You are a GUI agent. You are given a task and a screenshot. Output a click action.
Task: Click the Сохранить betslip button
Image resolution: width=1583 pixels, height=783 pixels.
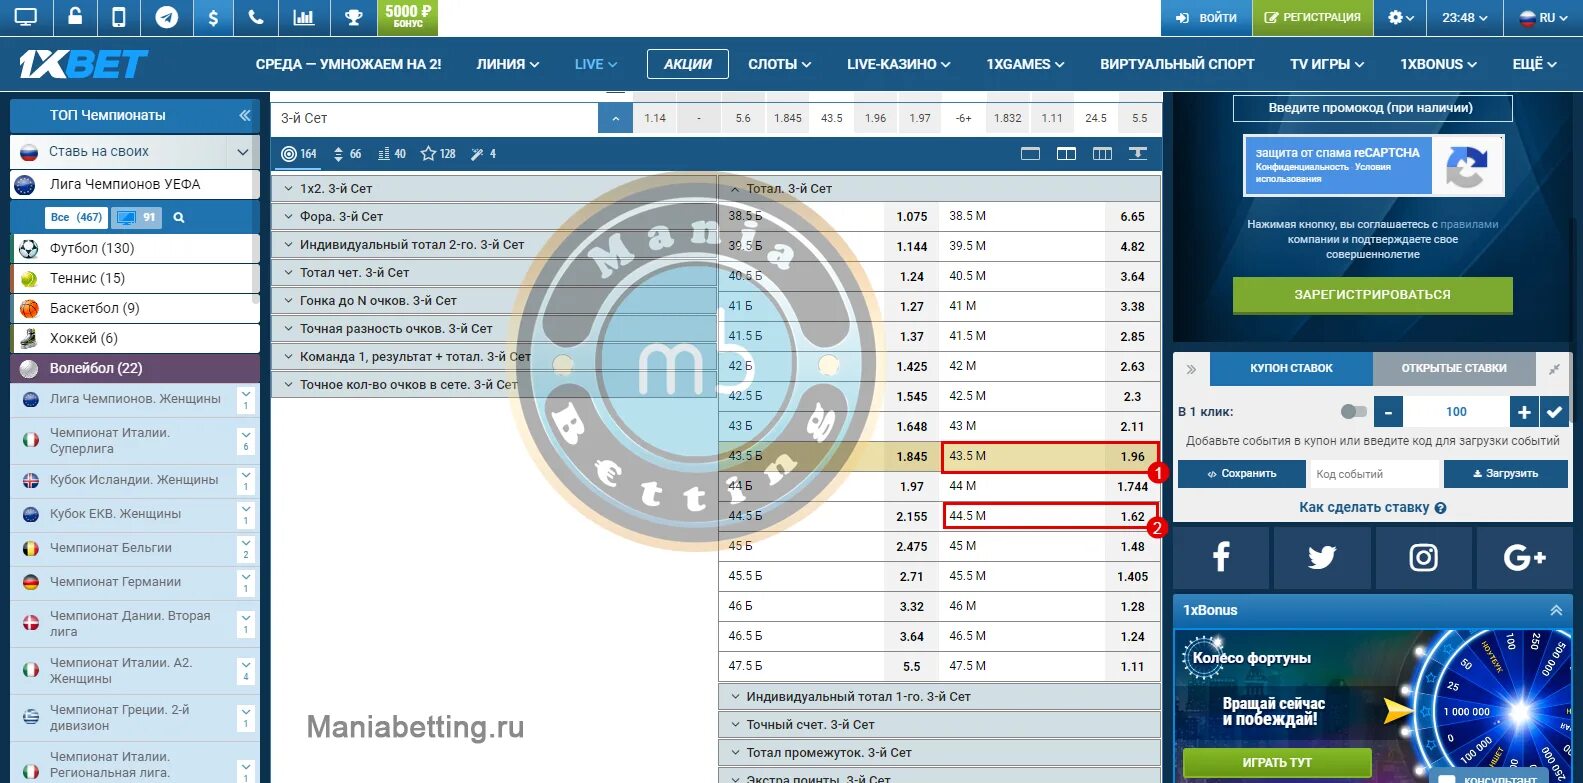[x=1242, y=474]
